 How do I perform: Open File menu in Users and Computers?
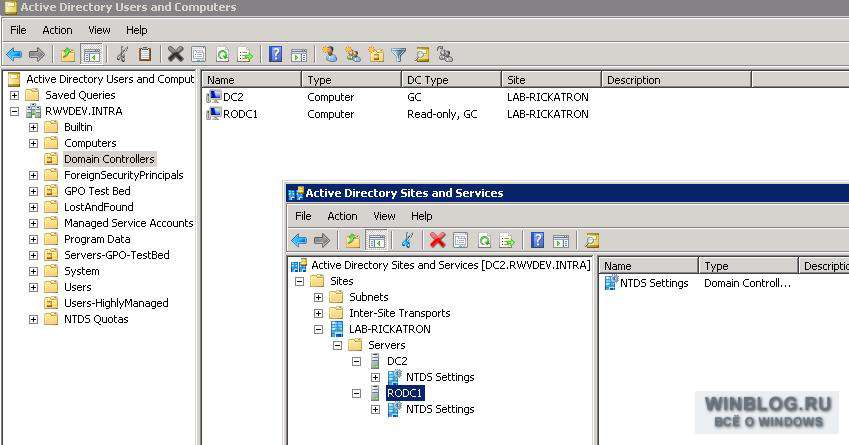coord(18,30)
